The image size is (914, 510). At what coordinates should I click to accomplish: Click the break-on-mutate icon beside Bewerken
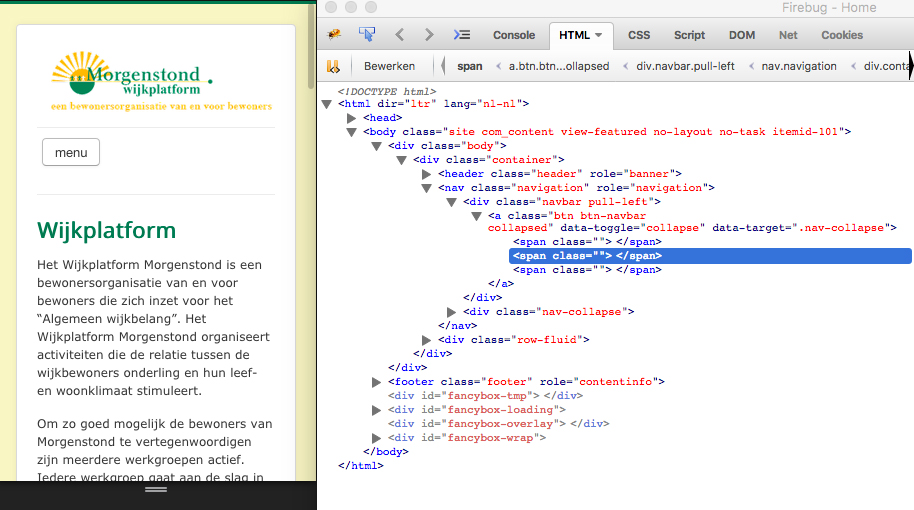tap(333, 66)
